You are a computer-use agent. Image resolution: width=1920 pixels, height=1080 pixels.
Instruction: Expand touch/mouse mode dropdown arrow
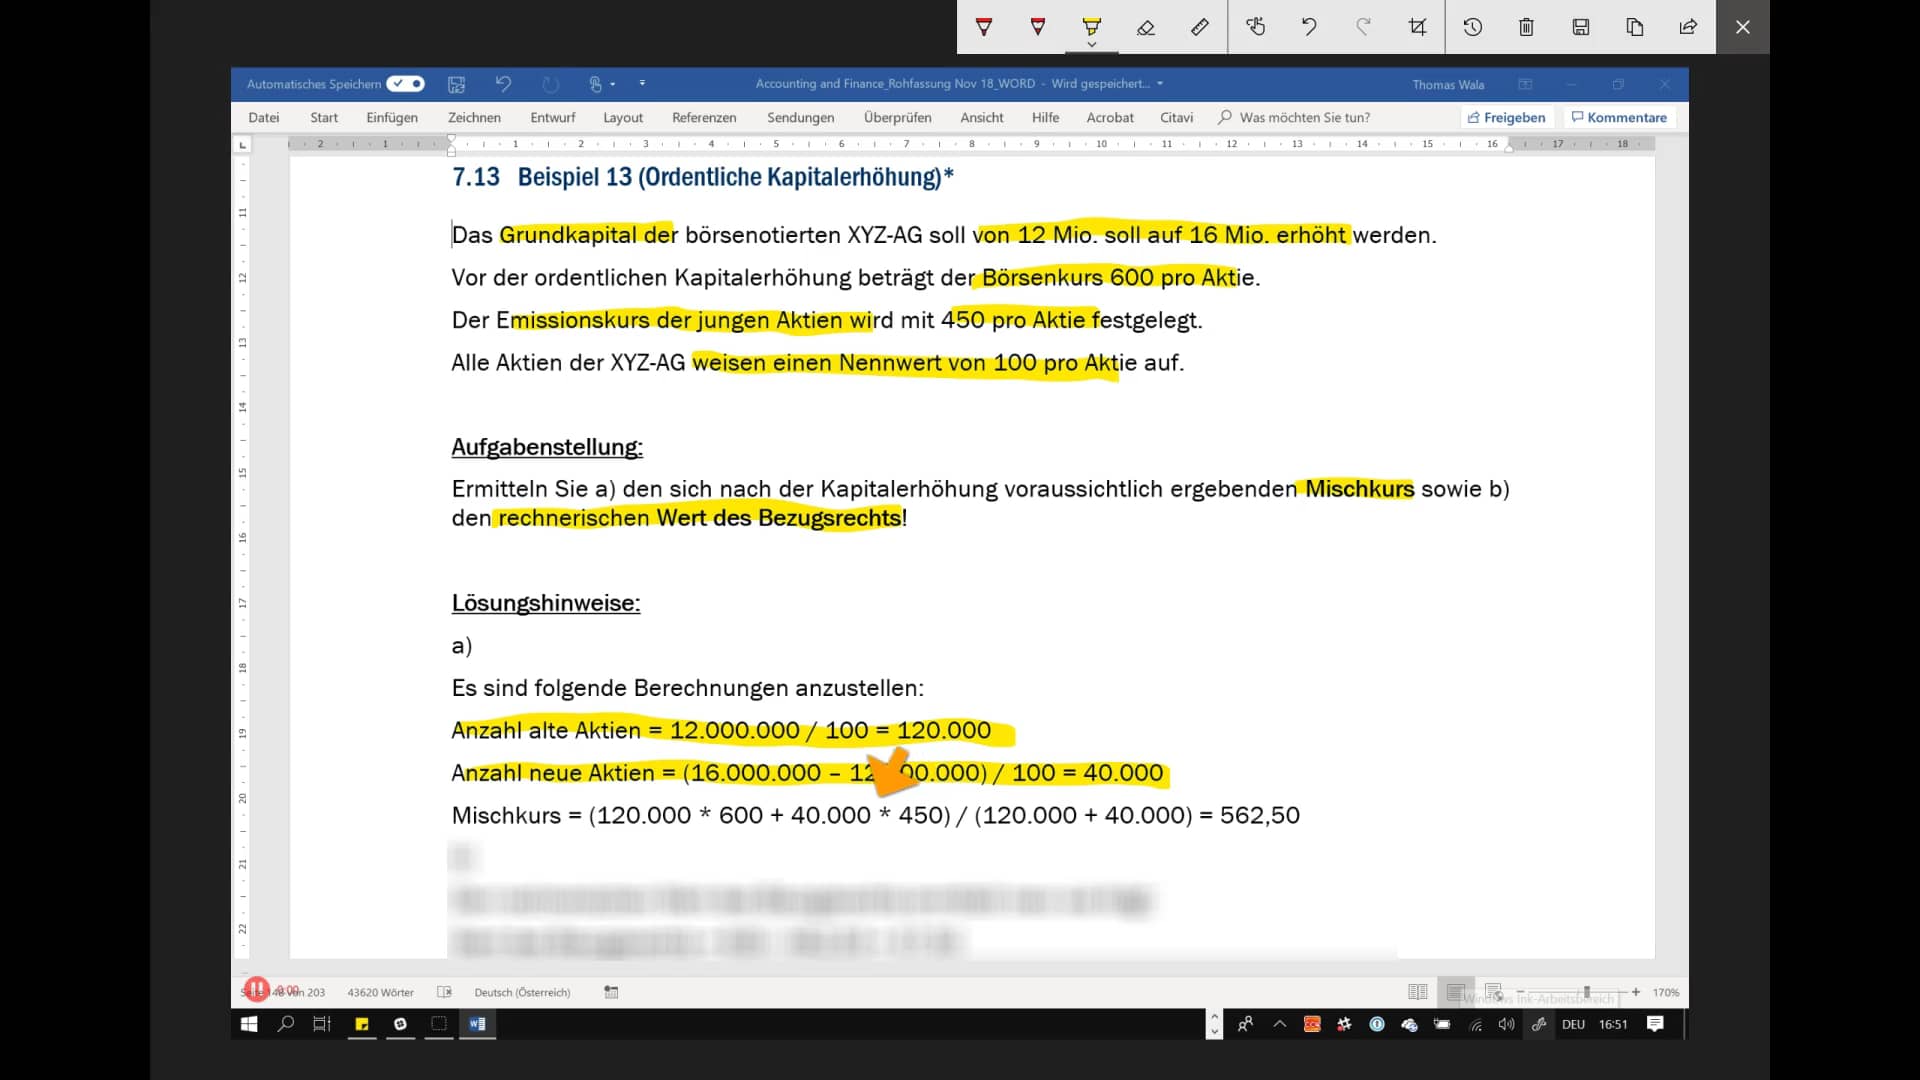pyautogui.click(x=613, y=84)
